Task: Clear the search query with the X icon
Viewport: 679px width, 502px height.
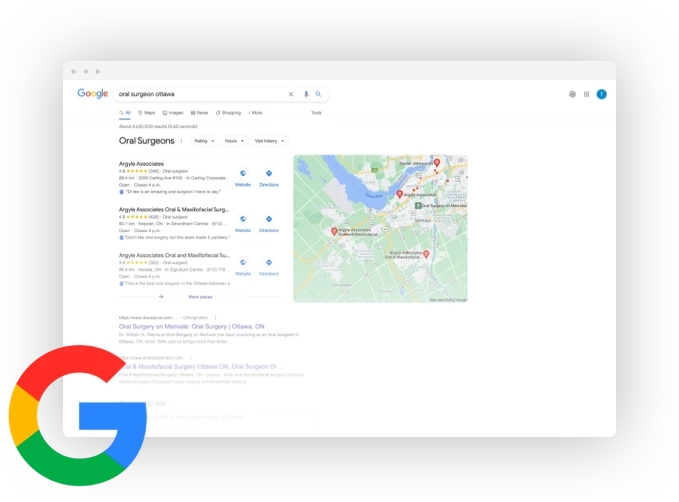Action: tap(291, 94)
